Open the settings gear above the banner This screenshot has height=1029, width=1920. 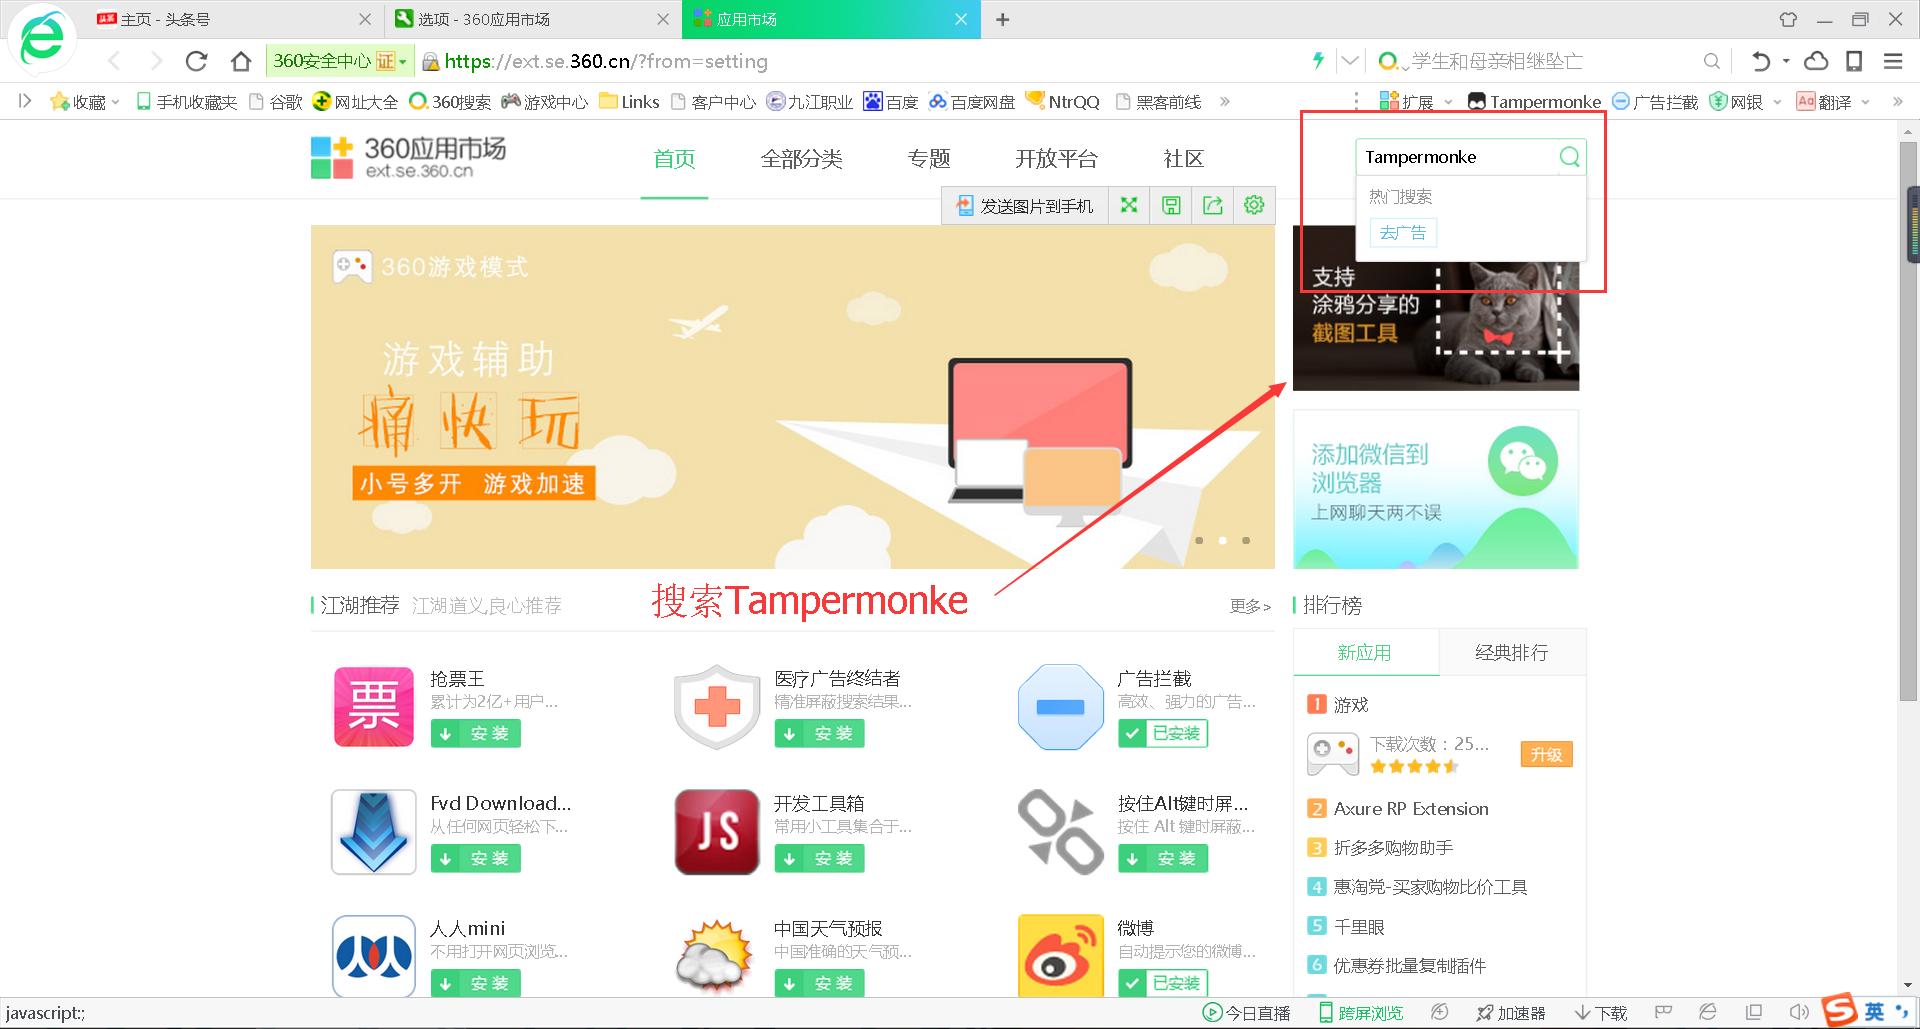tap(1254, 205)
